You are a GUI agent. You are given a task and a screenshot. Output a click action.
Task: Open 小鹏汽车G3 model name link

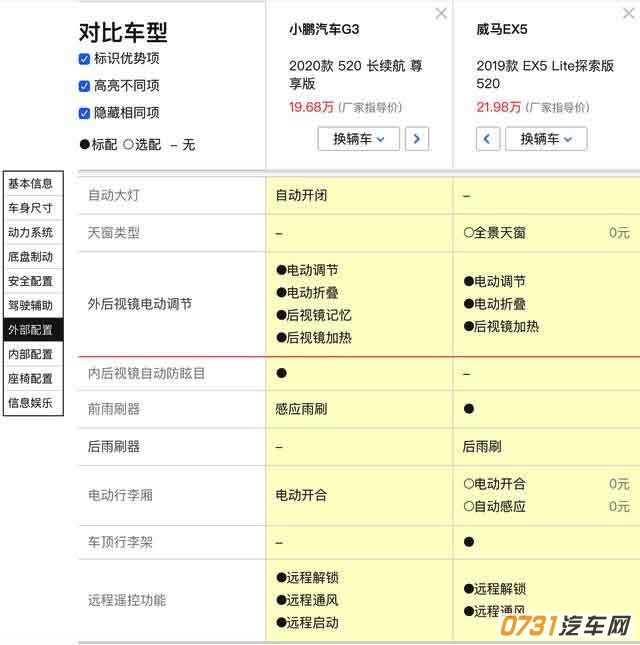(324, 29)
